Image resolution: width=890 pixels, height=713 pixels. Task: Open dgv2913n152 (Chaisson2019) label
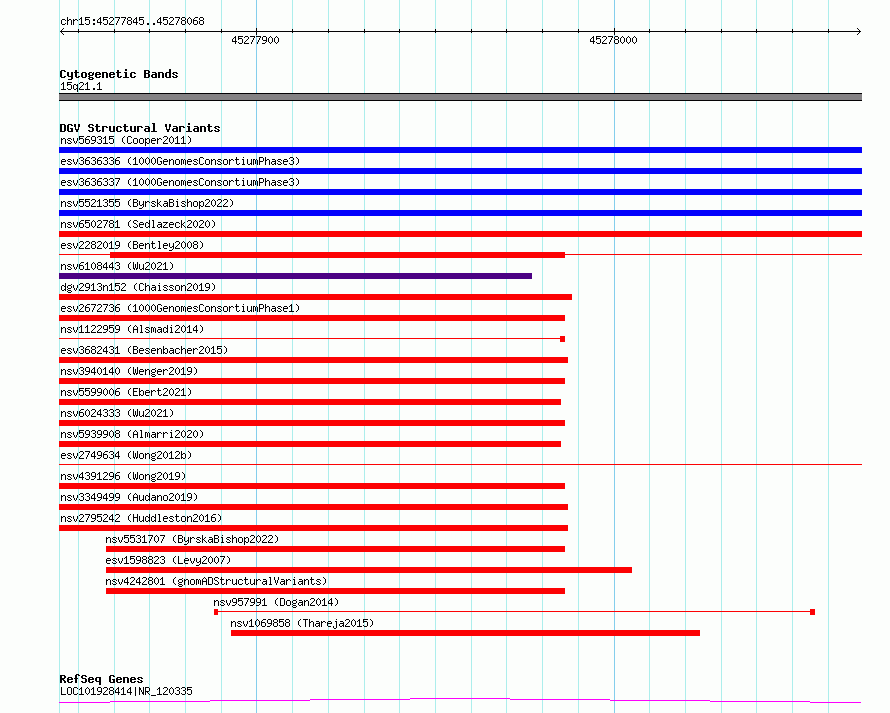click(138, 287)
